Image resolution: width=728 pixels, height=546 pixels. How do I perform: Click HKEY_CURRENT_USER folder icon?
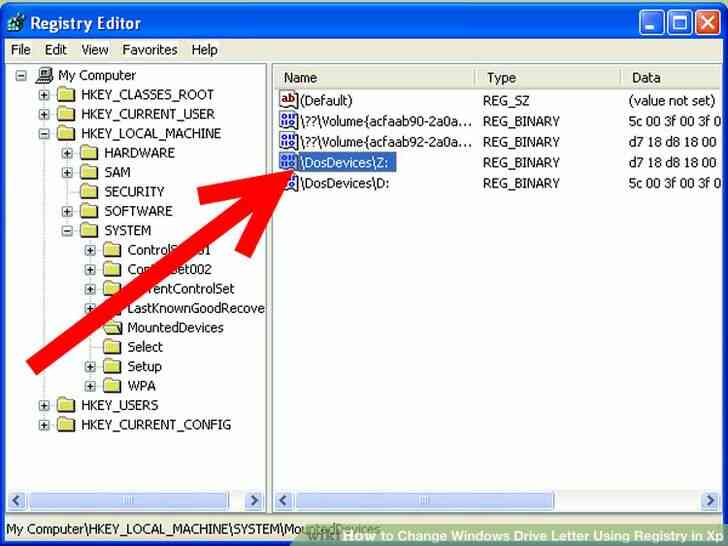(x=66, y=114)
